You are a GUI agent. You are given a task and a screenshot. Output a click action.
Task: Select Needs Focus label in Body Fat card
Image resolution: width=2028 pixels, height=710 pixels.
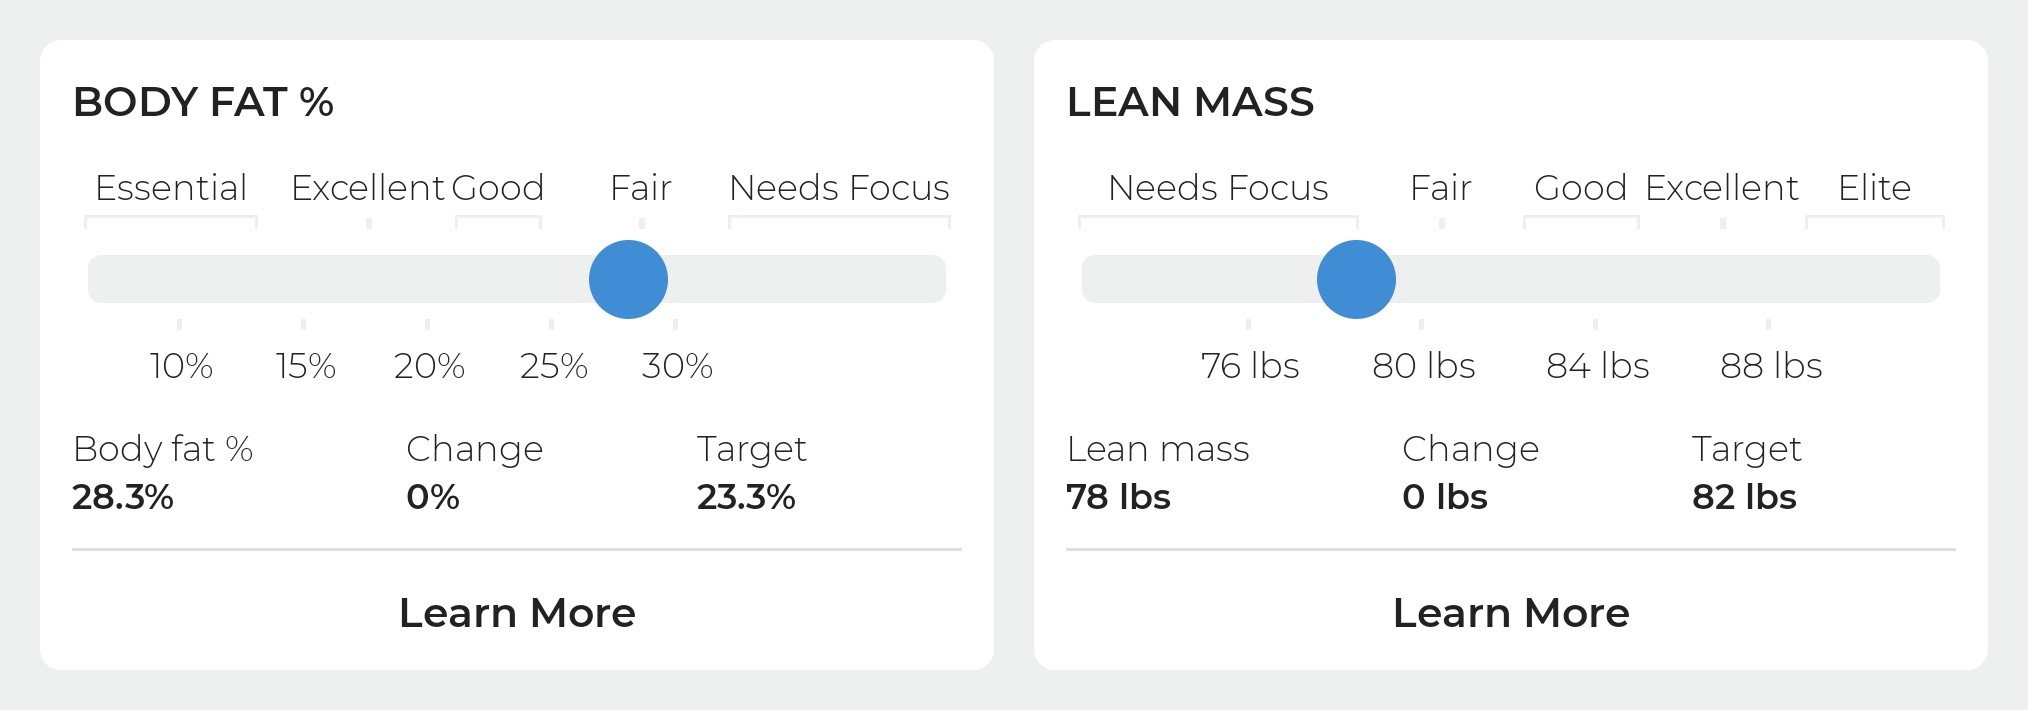click(839, 188)
